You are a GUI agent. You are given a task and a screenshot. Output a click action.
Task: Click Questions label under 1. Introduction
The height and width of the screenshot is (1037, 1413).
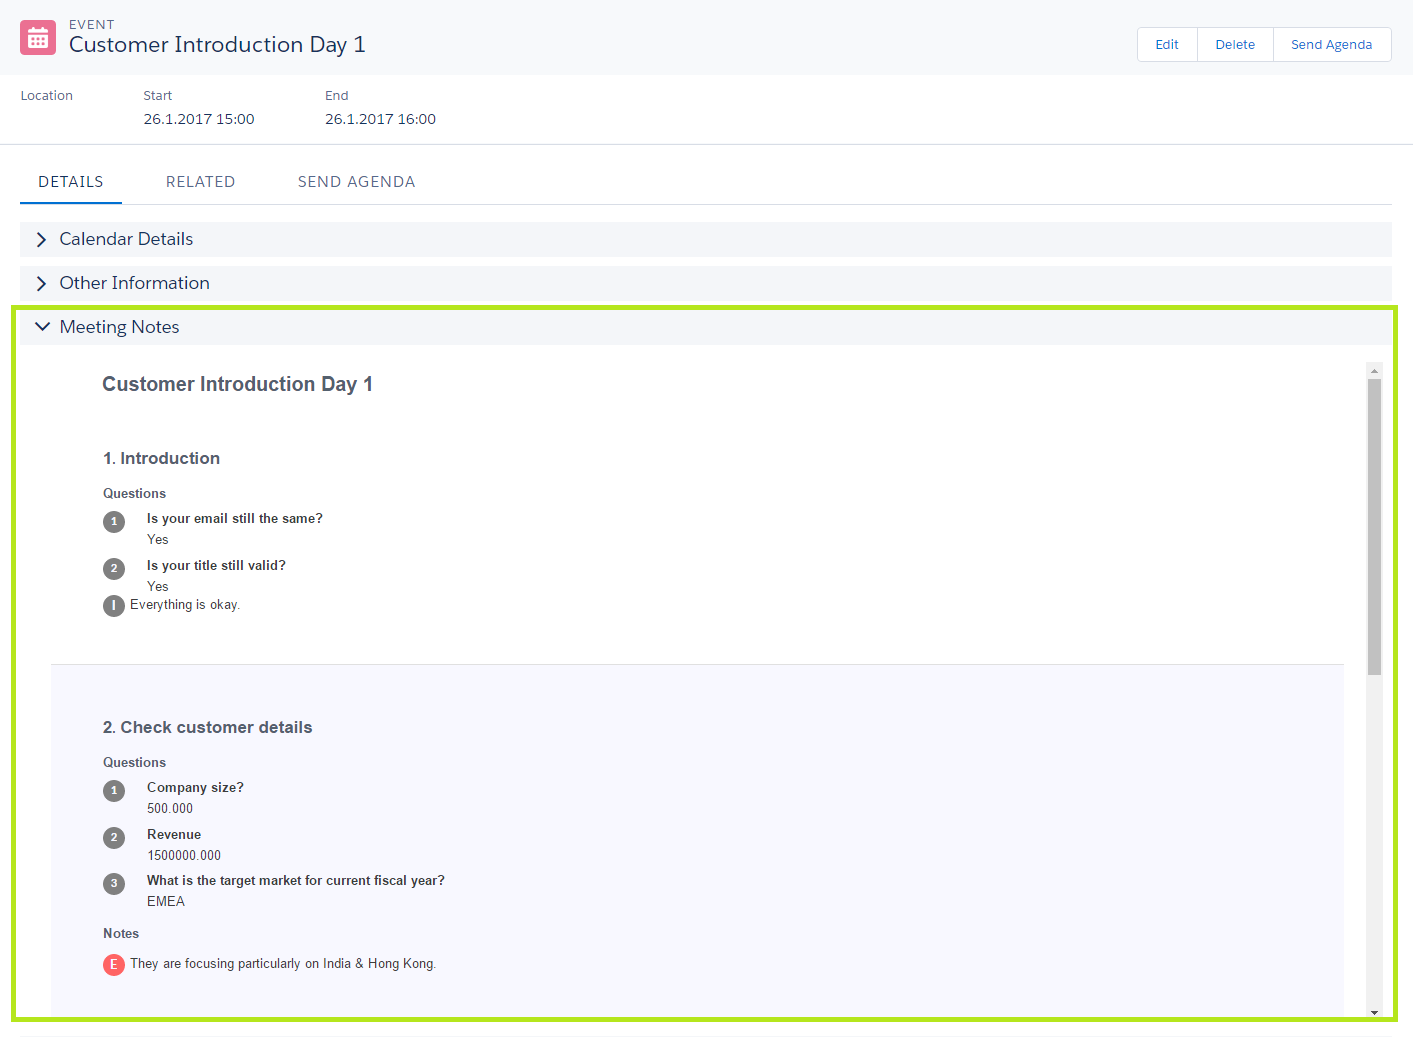[x=134, y=493]
